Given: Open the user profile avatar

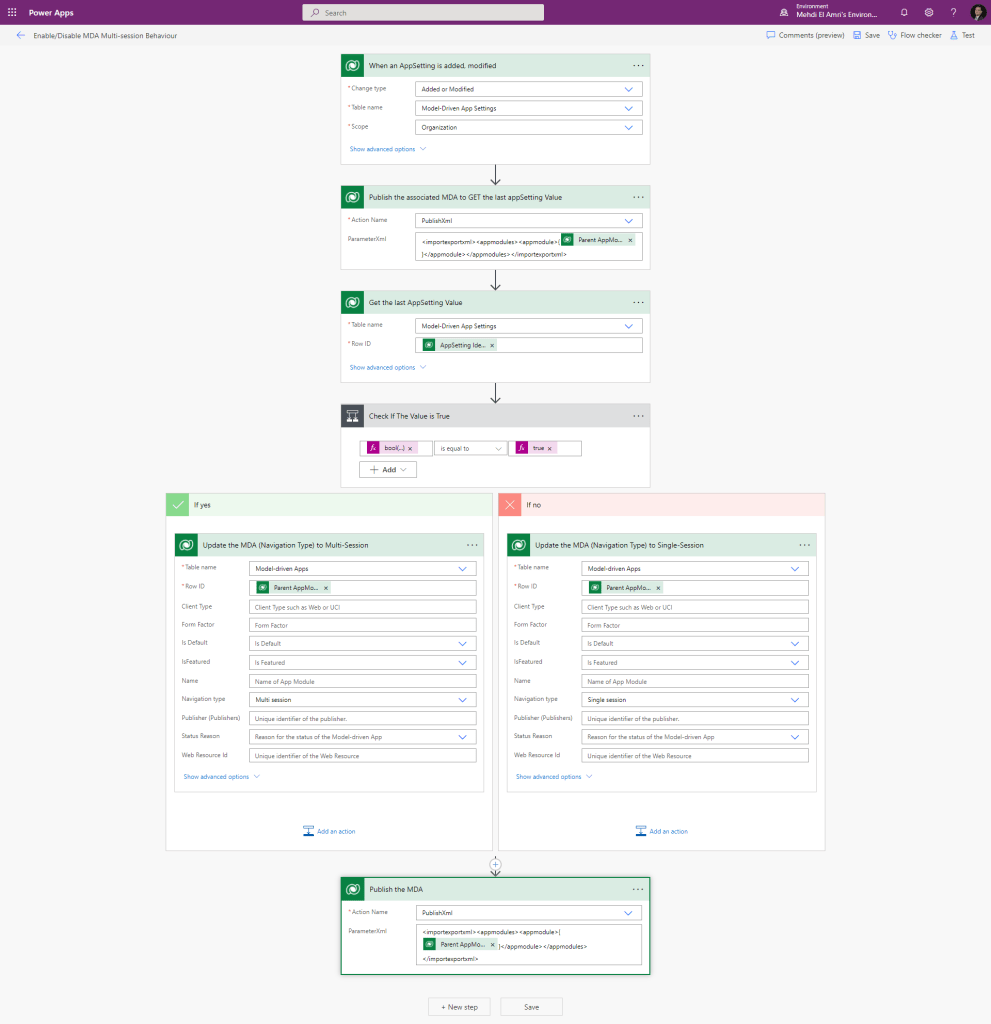Looking at the screenshot, I should coord(977,13).
